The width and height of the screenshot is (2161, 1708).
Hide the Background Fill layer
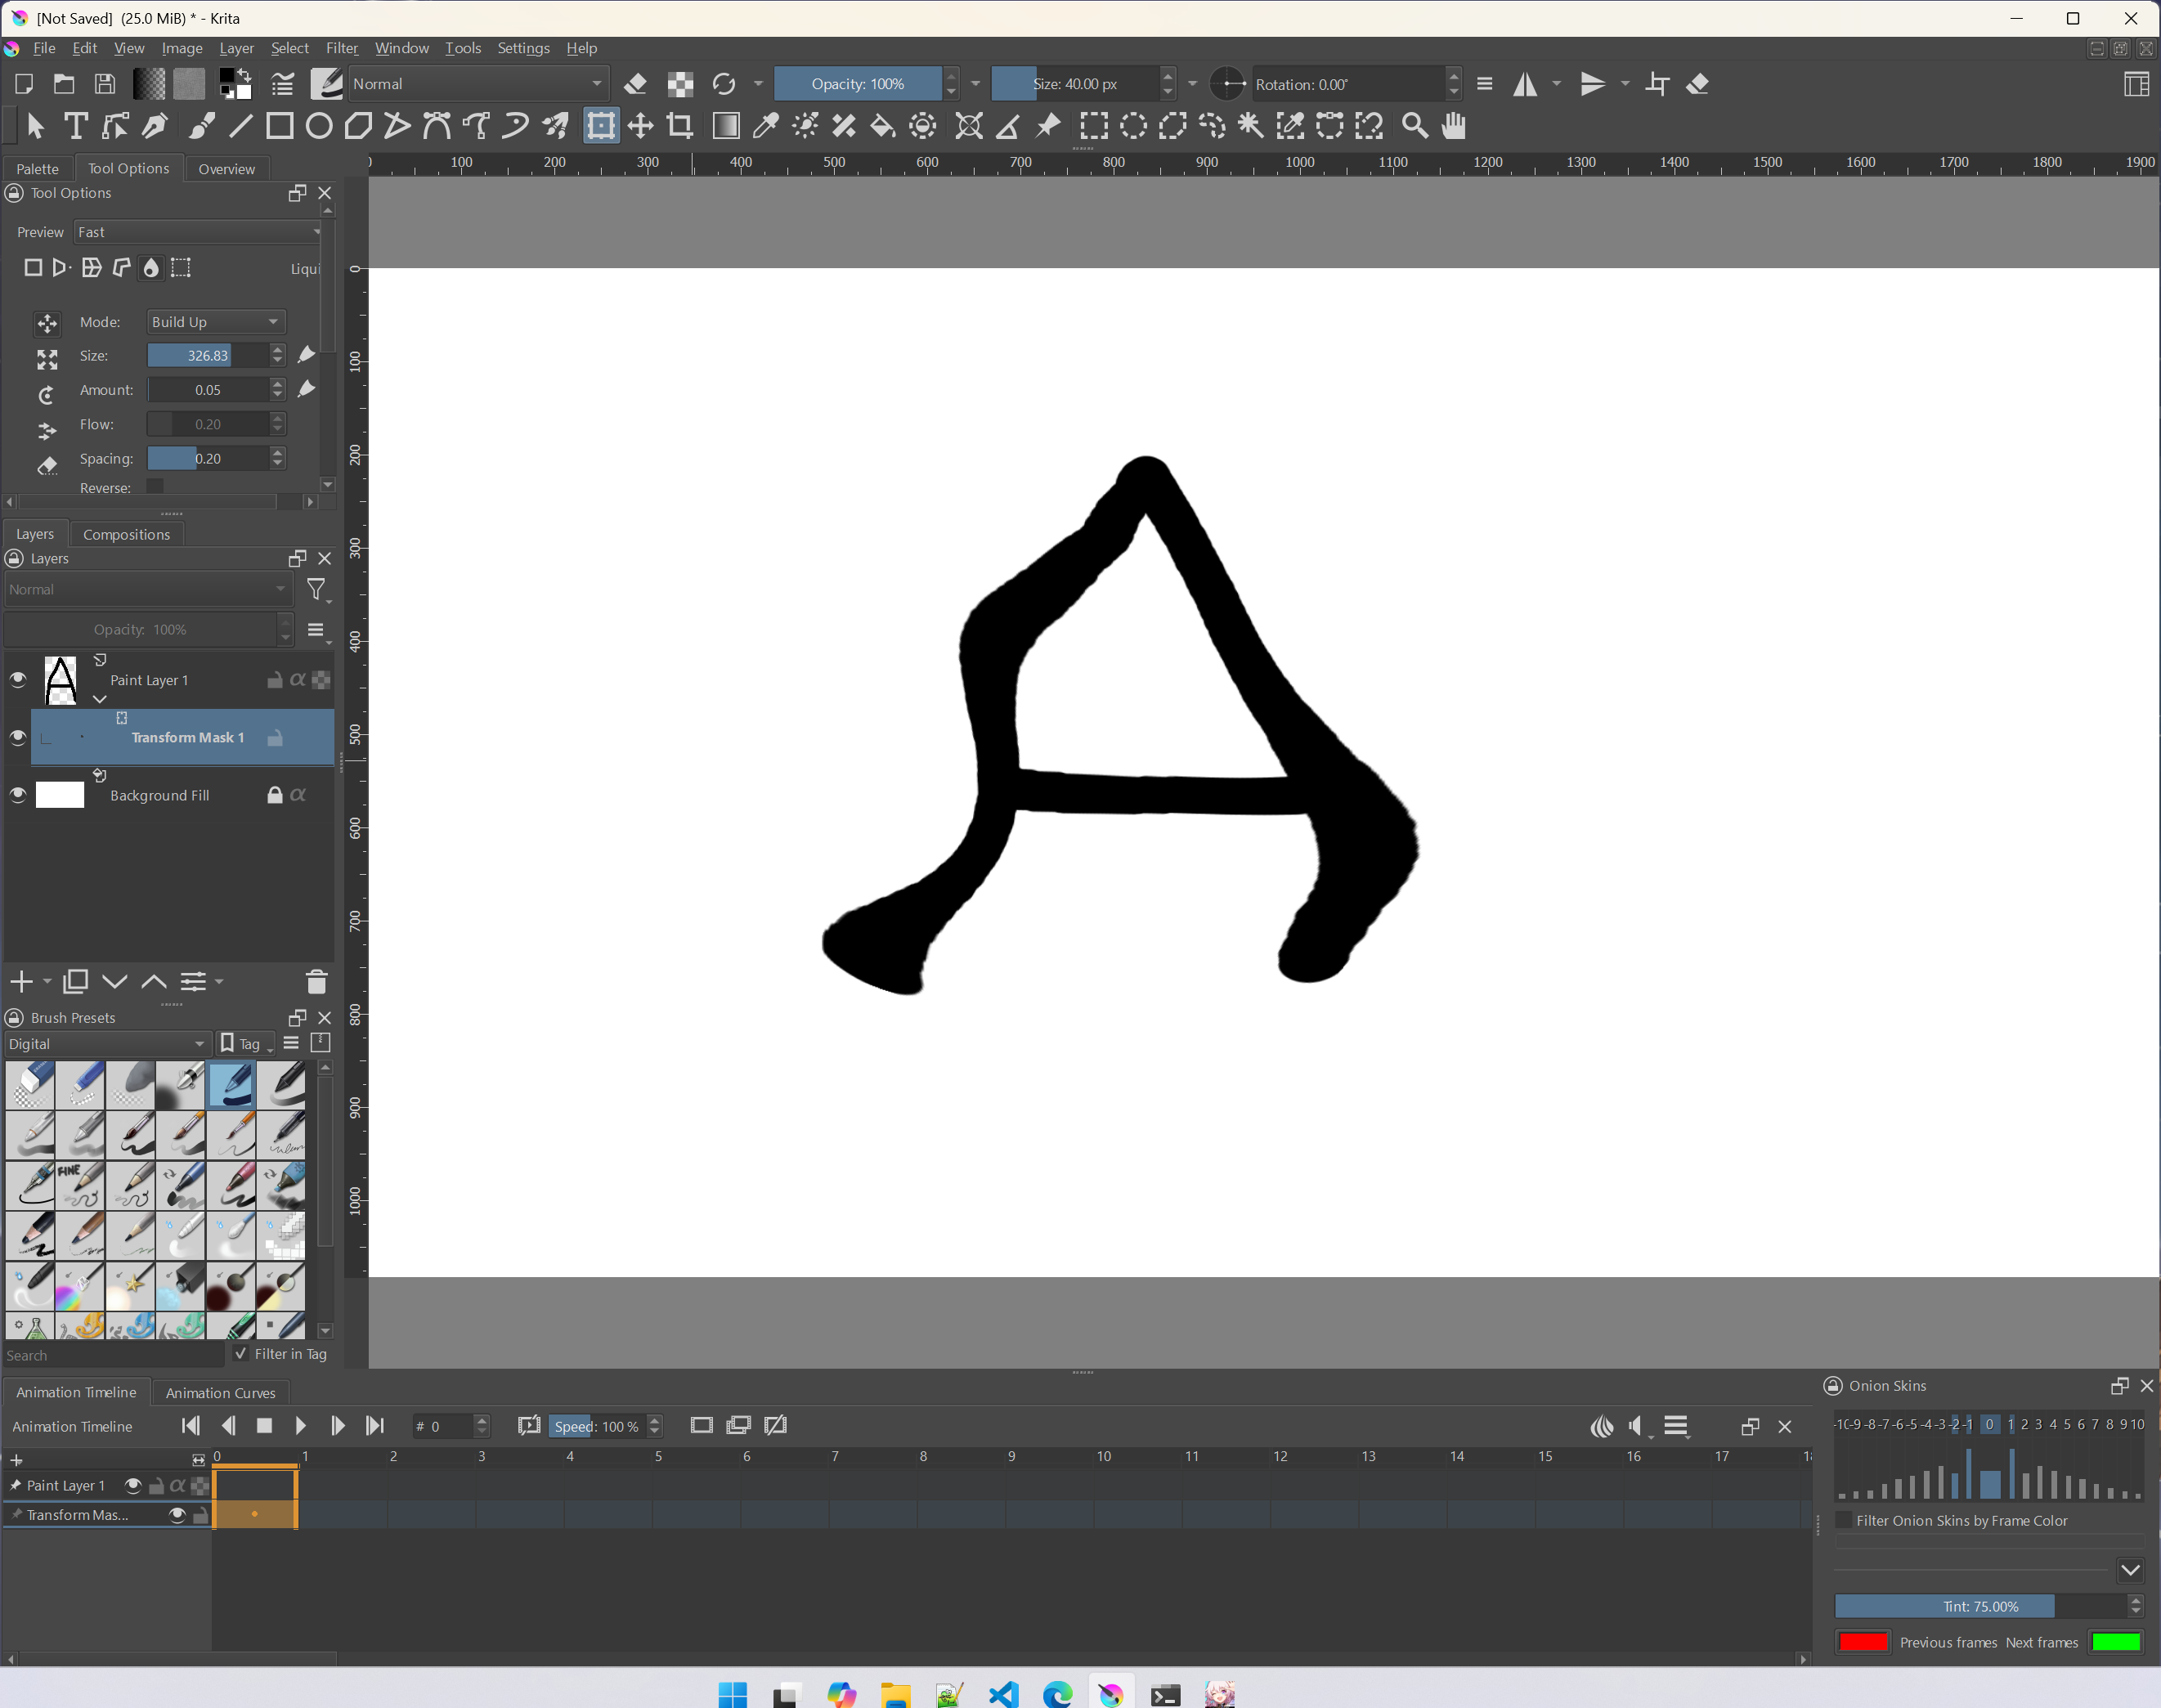(18, 795)
